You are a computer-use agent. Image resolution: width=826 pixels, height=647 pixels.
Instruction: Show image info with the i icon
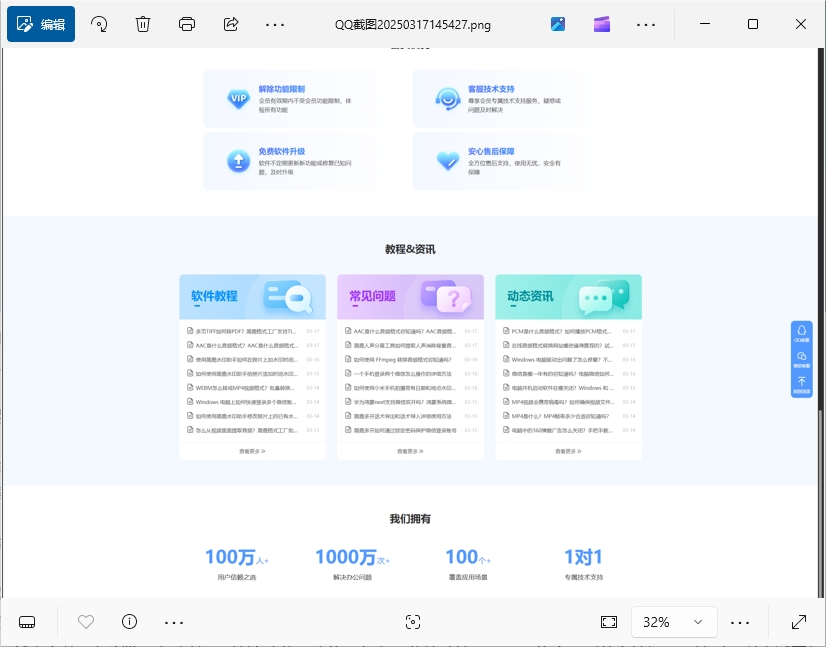coord(129,622)
